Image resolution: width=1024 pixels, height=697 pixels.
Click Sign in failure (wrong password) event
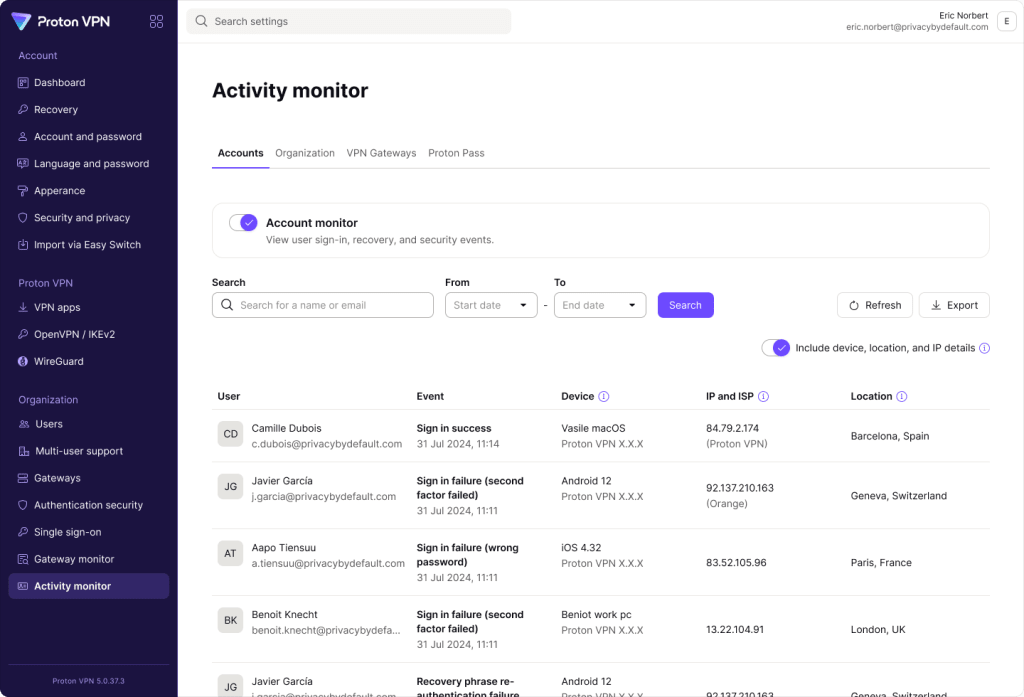pos(468,555)
